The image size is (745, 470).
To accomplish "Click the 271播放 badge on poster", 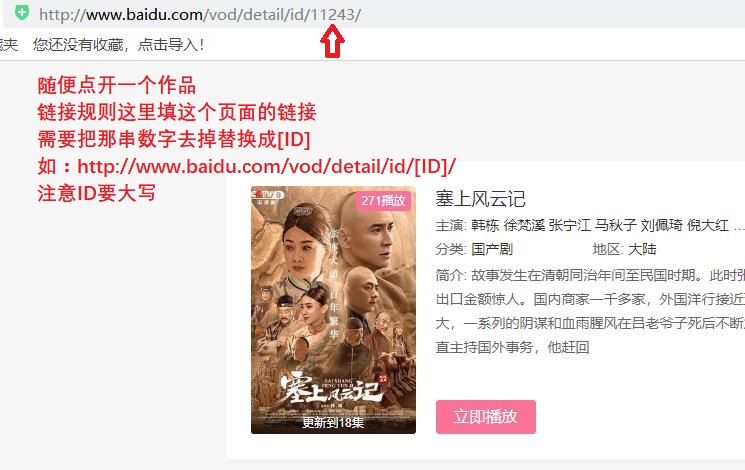I will (x=383, y=201).
